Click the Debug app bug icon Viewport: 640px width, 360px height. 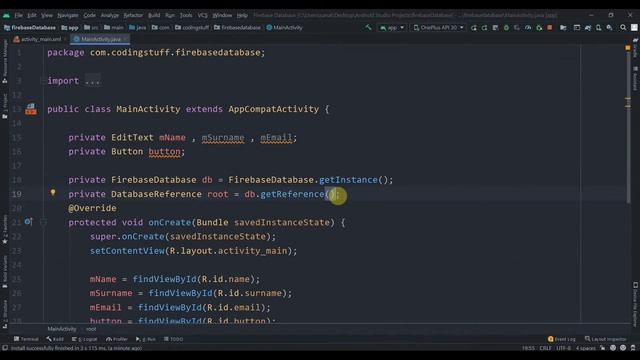pos(506,28)
